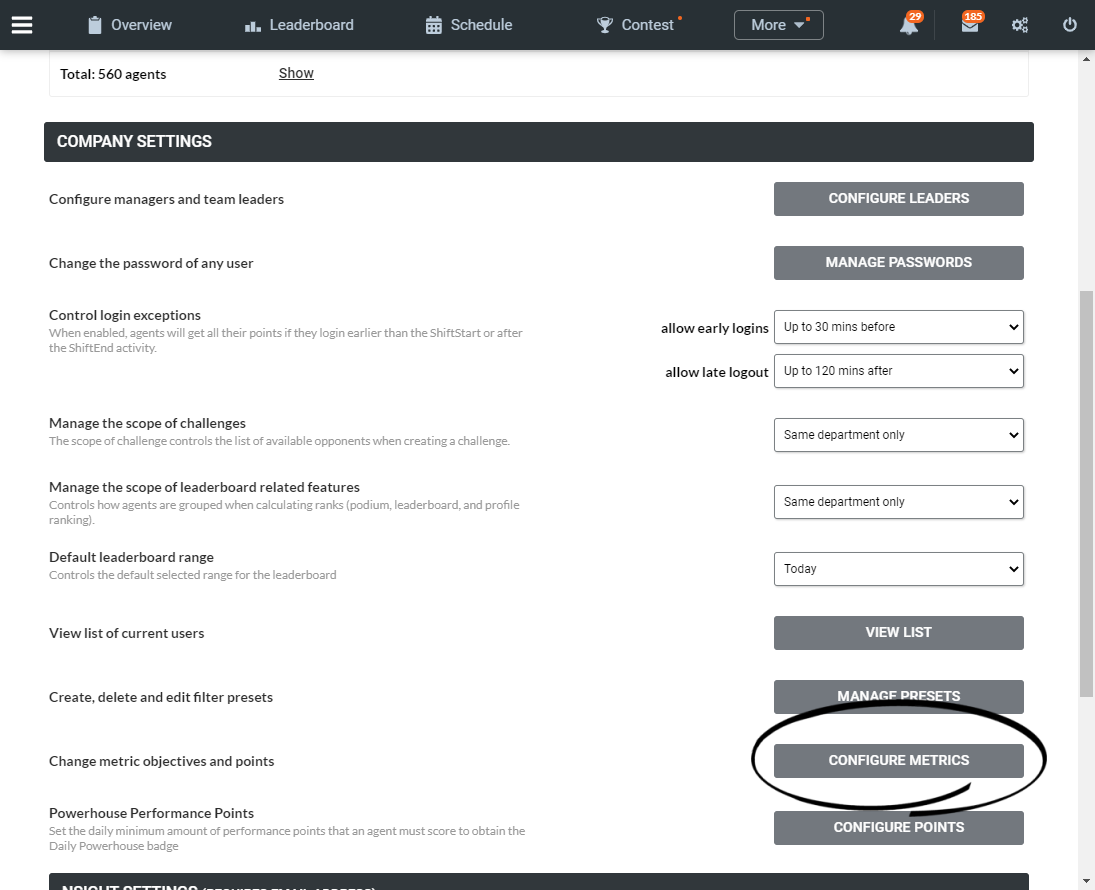Go to the Schedule tab

[469, 25]
